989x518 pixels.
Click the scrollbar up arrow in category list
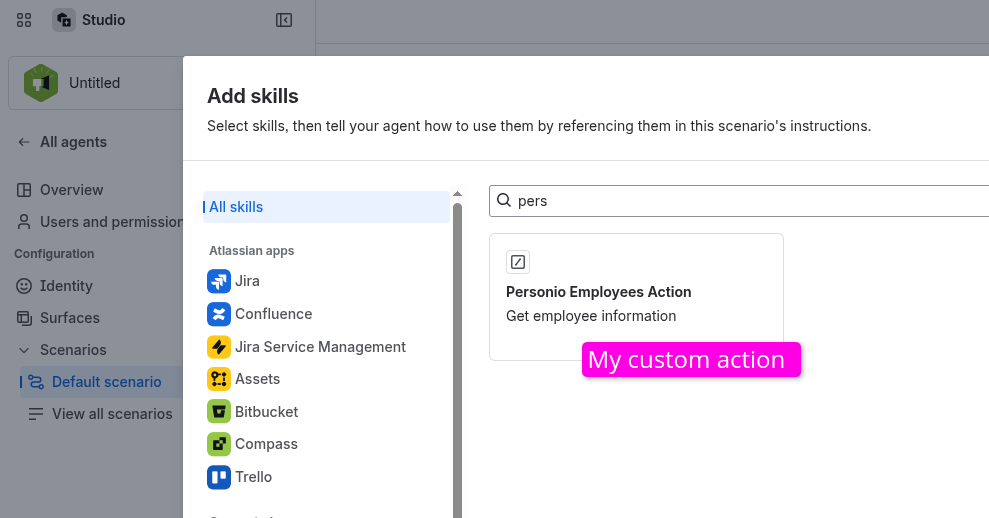[457, 194]
